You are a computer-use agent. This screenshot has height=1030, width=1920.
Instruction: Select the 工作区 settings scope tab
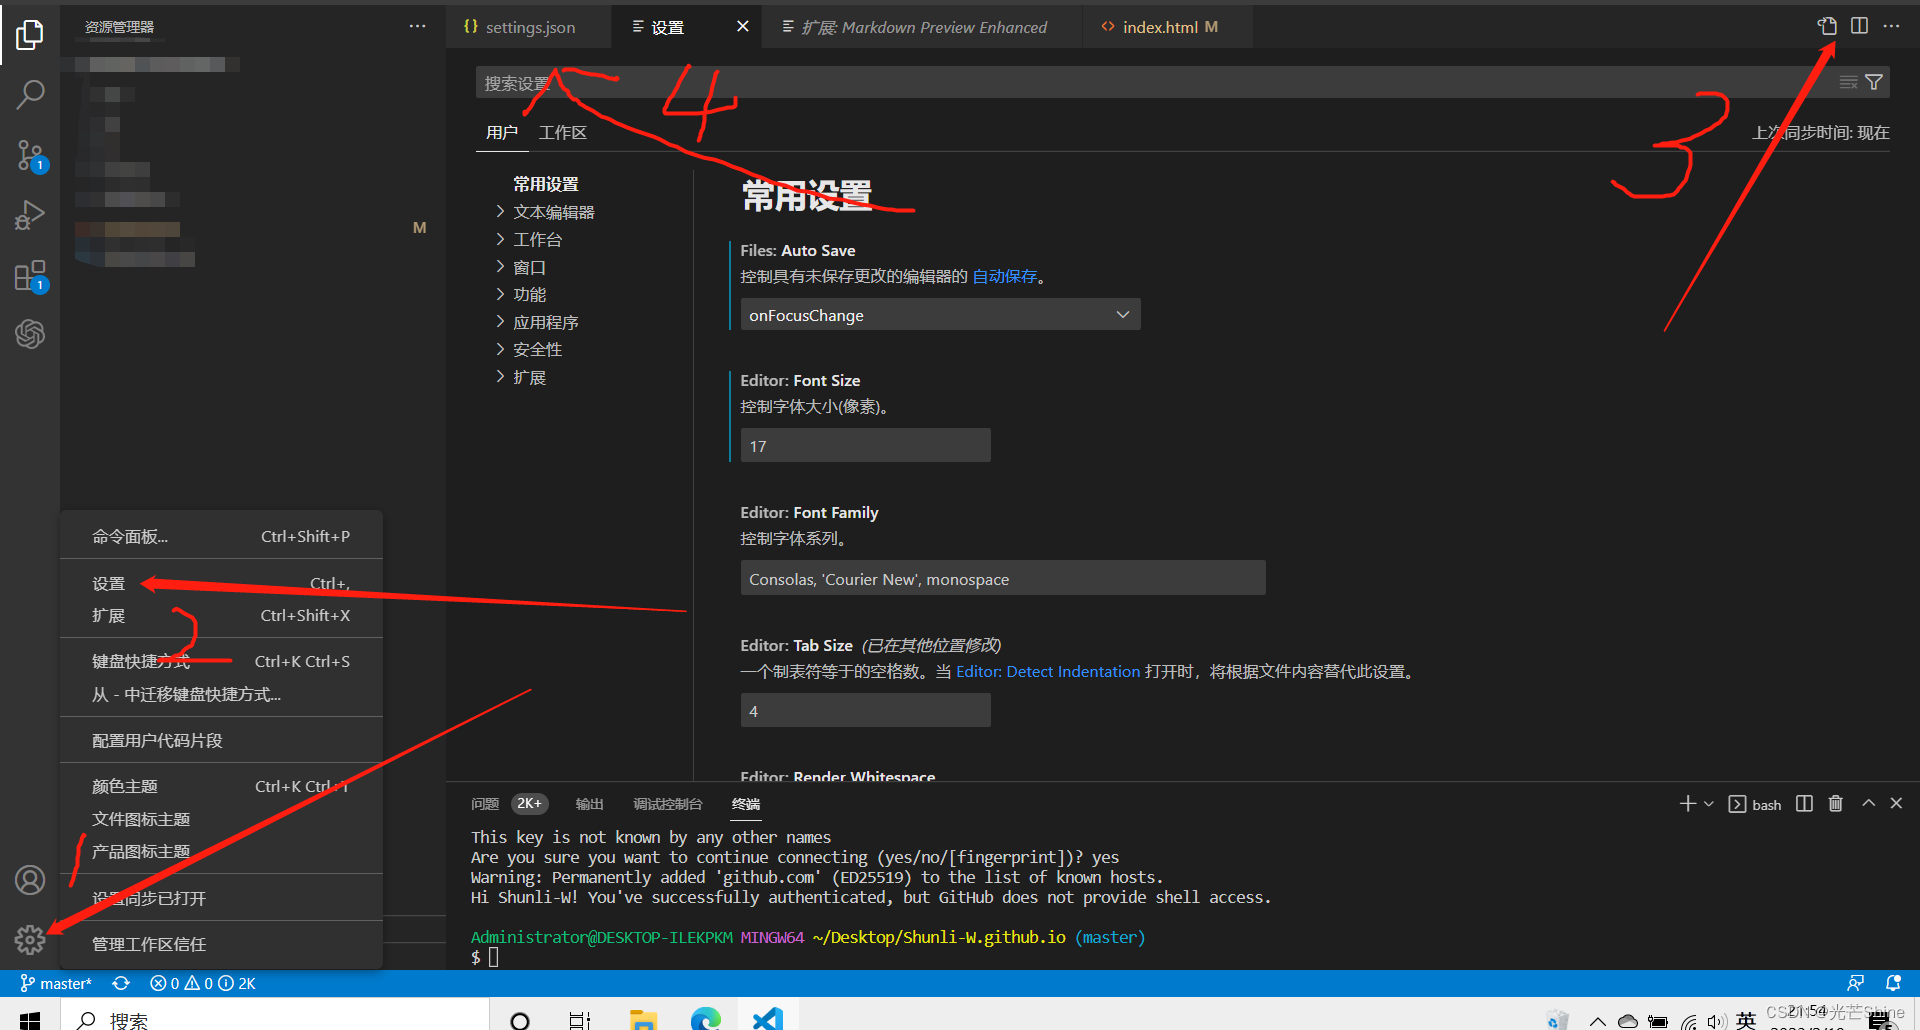coord(563,132)
